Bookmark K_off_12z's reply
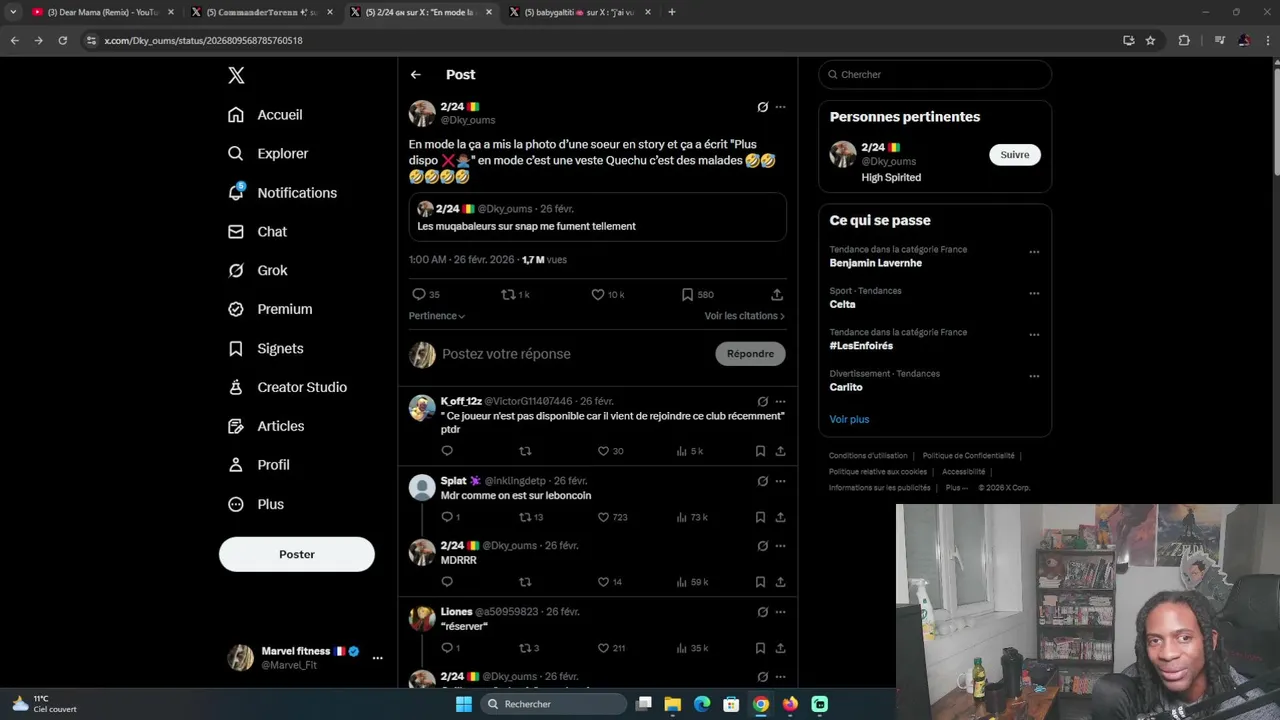Image resolution: width=1280 pixels, height=720 pixels. (760, 451)
